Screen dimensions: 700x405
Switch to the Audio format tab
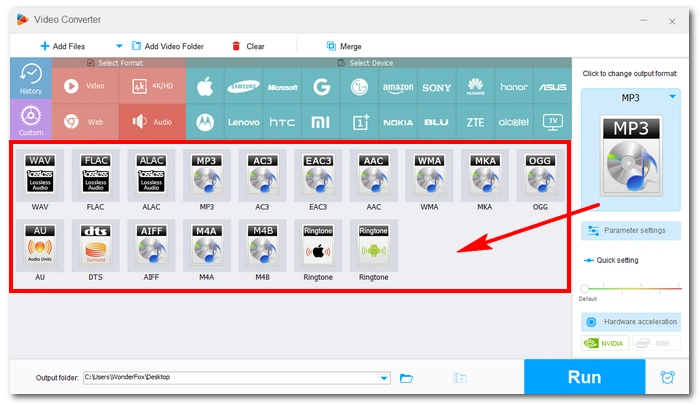152,121
